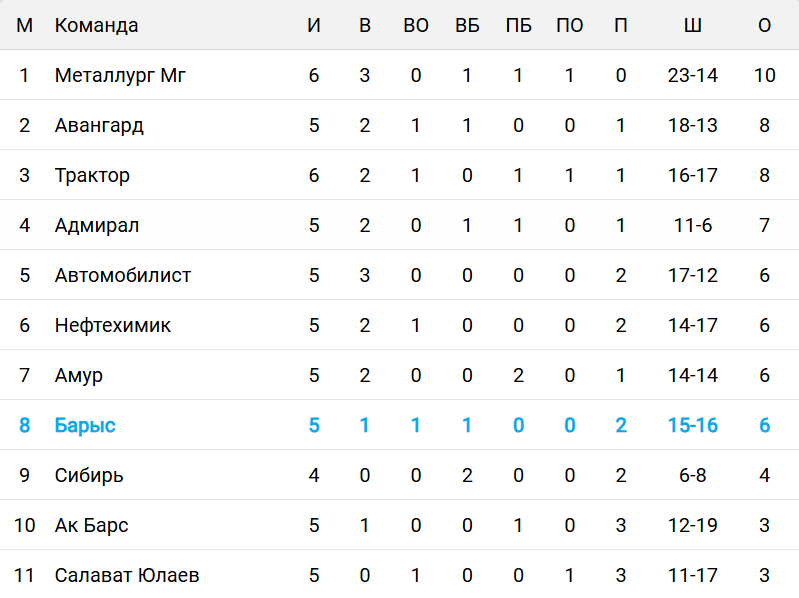Sort by the Команда column header
Image resolution: width=799 pixels, height=598 pixels.
[x=96, y=25]
